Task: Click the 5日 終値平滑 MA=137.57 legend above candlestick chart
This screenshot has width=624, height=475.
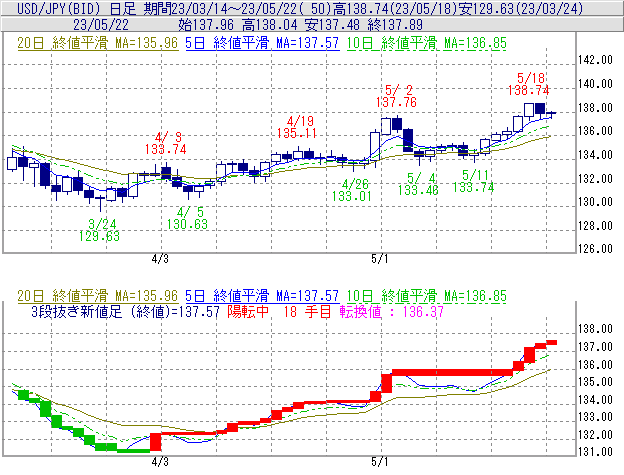Action: click(262, 43)
